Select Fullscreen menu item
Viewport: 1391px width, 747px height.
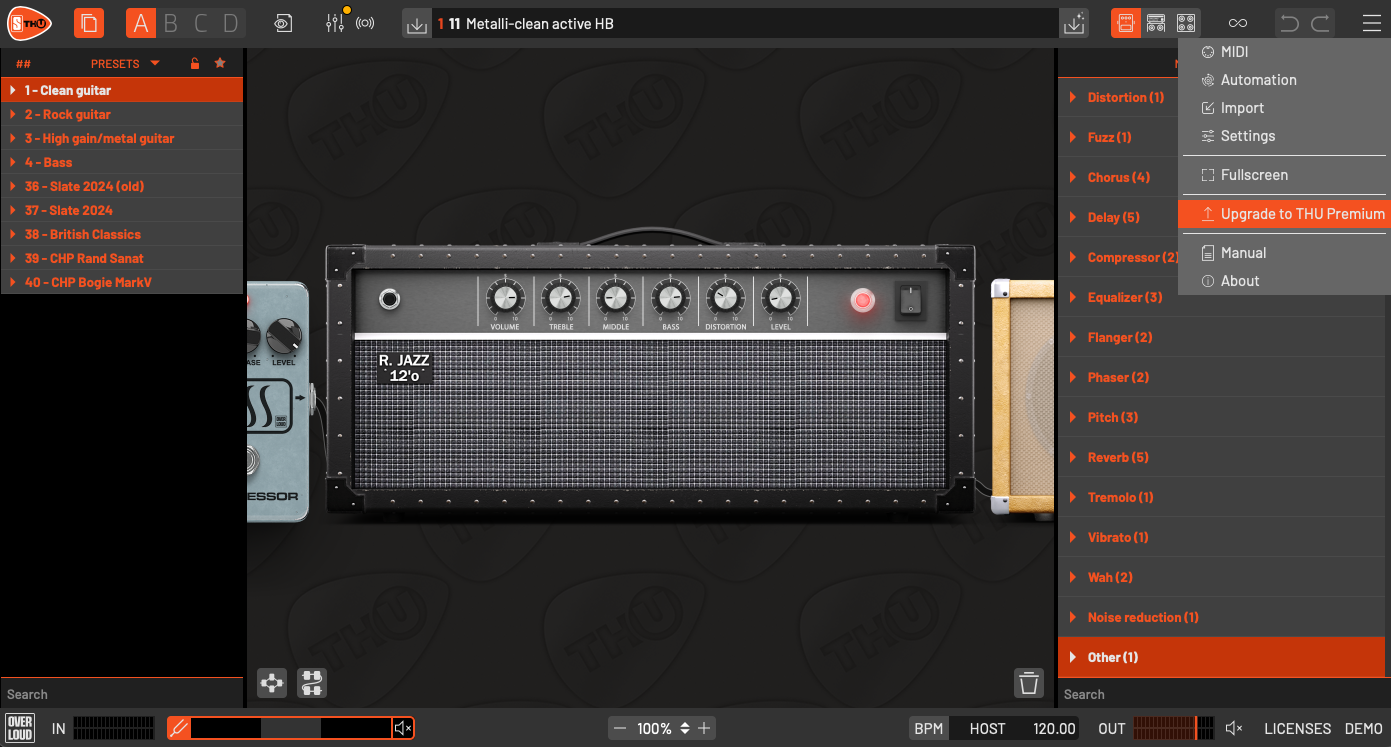pyautogui.click(x=1284, y=175)
